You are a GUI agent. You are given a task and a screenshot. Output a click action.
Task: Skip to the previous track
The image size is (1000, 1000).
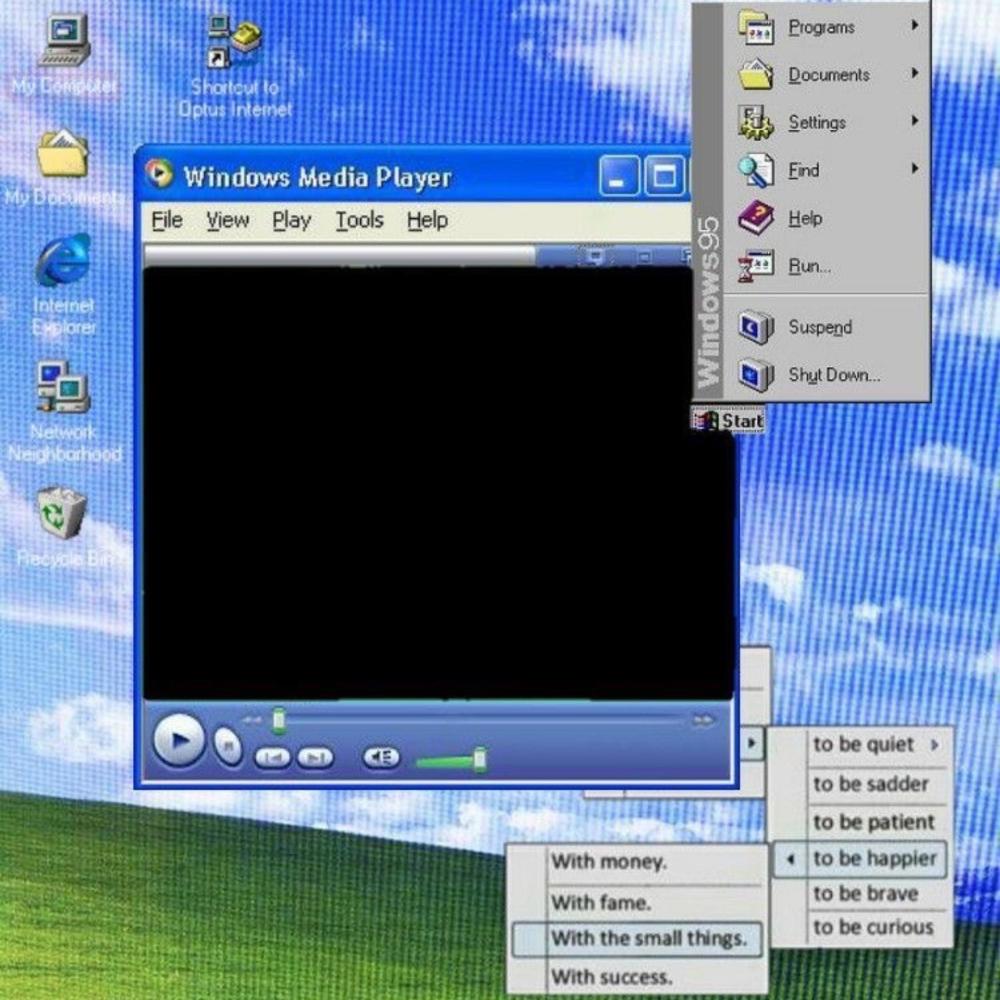click(272, 757)
